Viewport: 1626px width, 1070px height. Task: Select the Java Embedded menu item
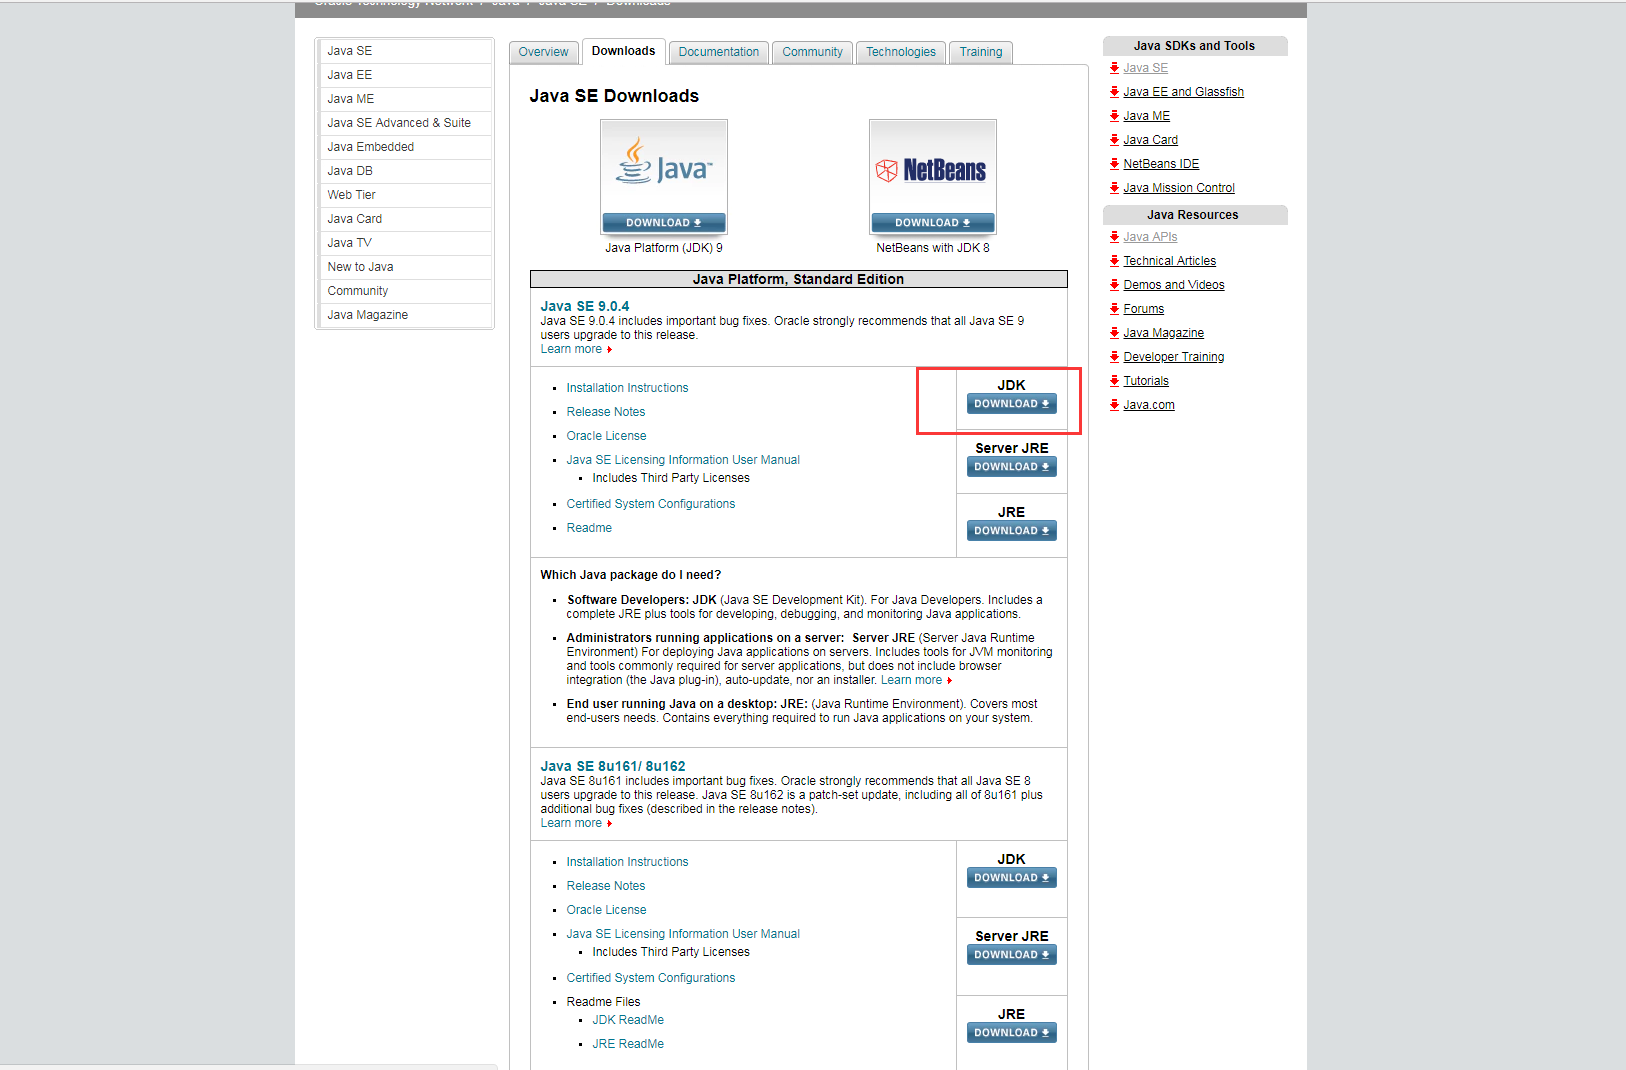point(404,147)
